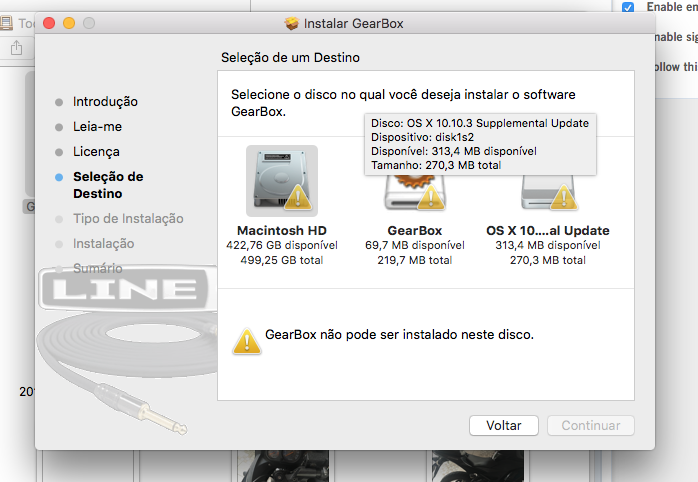Toggle the 'Enable' checkbox in background window

(x=627, y=7)
